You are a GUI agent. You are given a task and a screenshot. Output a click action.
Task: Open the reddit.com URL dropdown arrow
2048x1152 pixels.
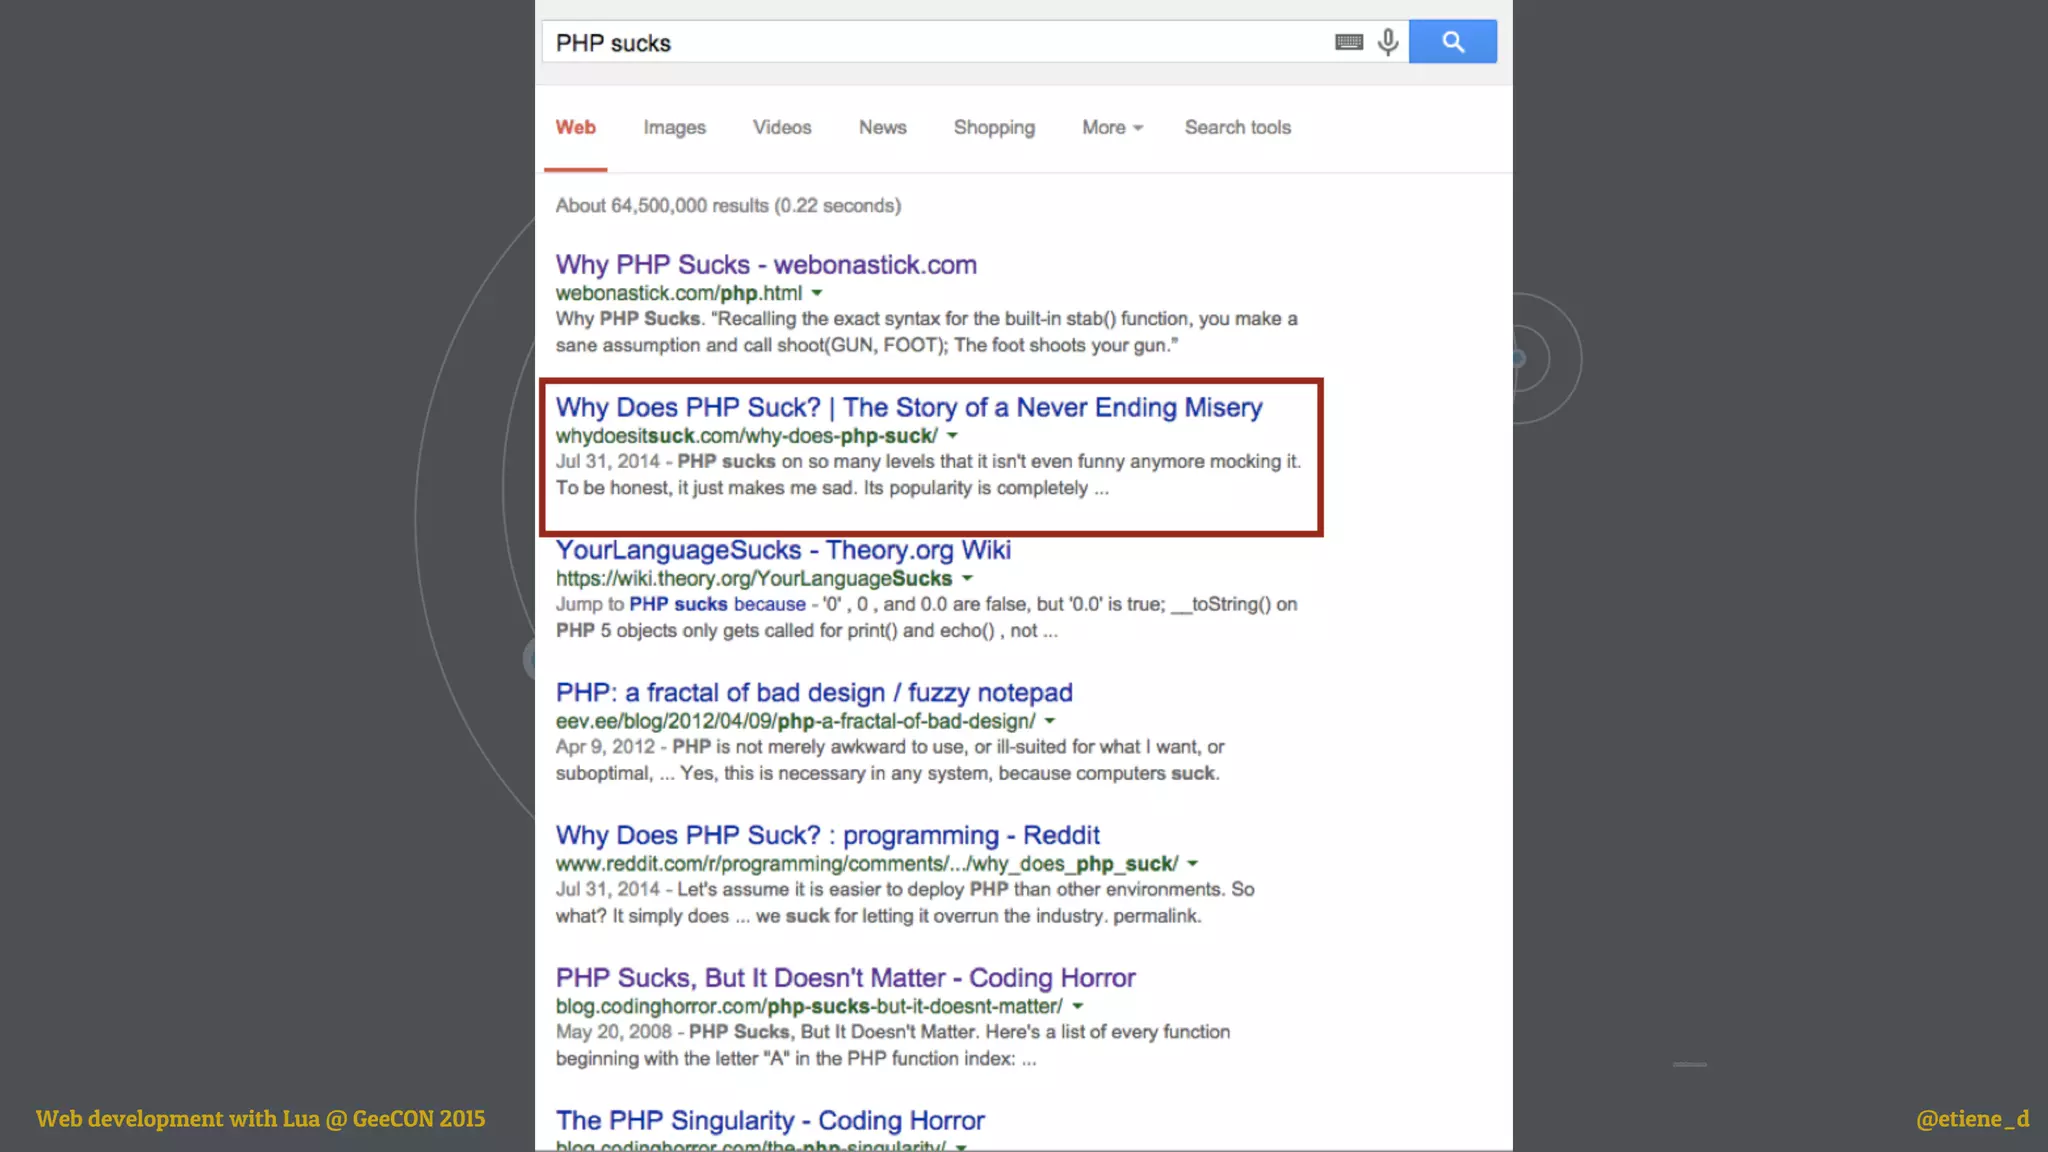pyautogui.click(x=1192, y=863)
